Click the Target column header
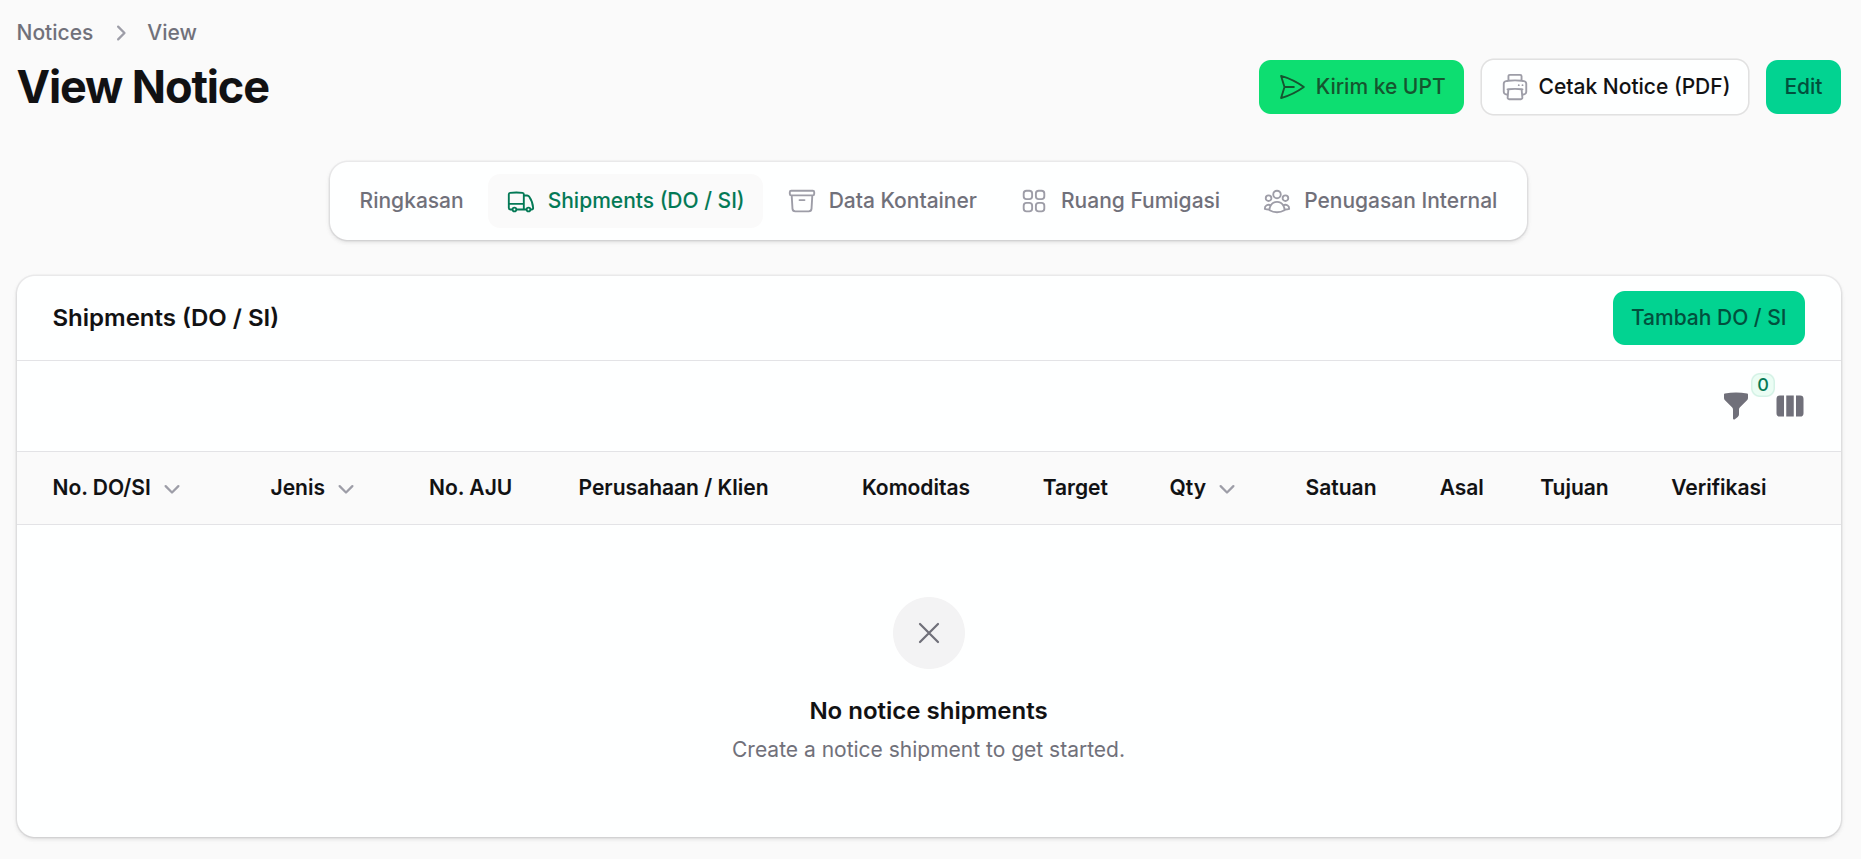 tap(1075, 488)
